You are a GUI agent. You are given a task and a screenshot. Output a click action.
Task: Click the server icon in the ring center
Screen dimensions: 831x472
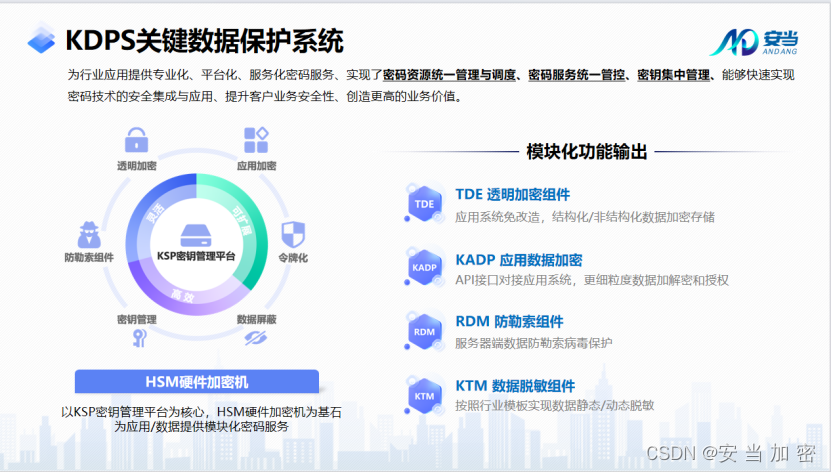[x=196, y=236]
